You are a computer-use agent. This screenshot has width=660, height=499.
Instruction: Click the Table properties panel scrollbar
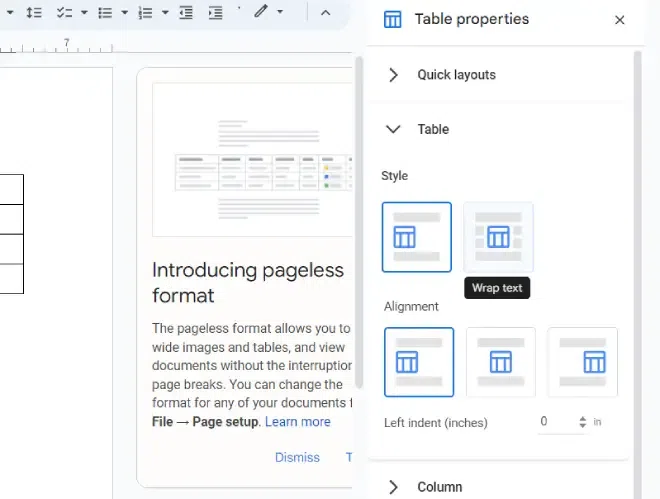pos(638,273)
